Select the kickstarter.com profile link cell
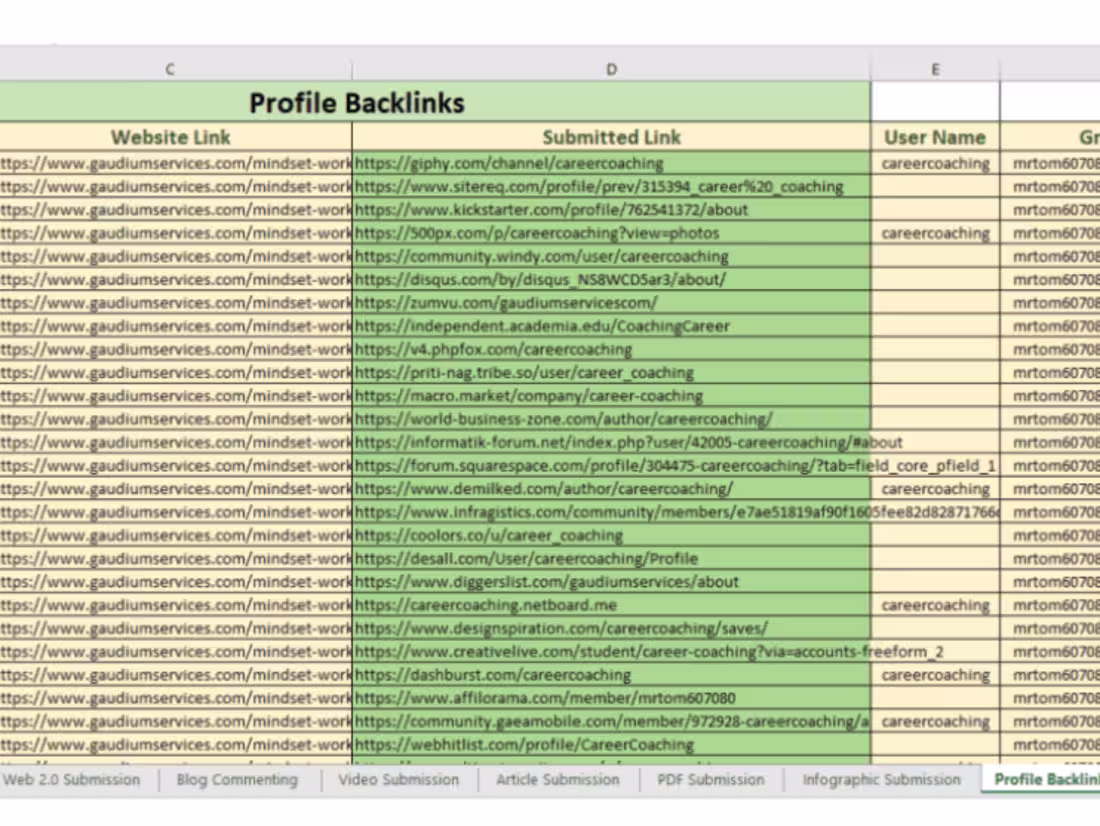The height and width of the screenshot is (826, 1100). tap(611, 210)
